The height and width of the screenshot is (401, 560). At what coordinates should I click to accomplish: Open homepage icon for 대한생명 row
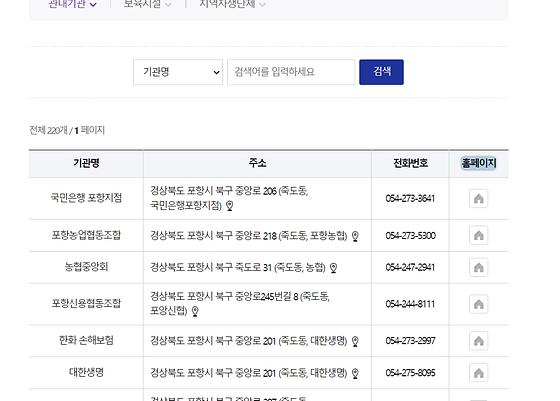478,373
